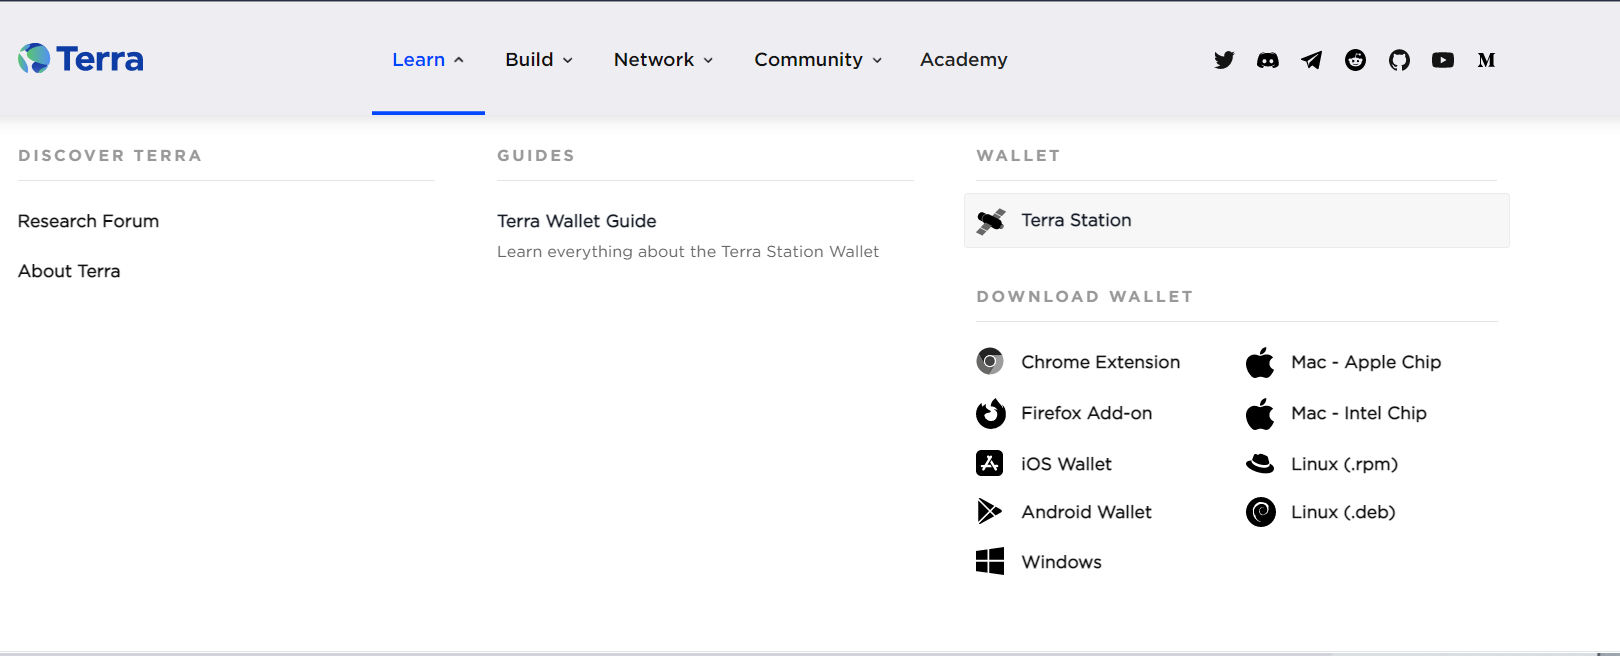Click the iOS Wallet App Store icon

(x=990, y=463)
